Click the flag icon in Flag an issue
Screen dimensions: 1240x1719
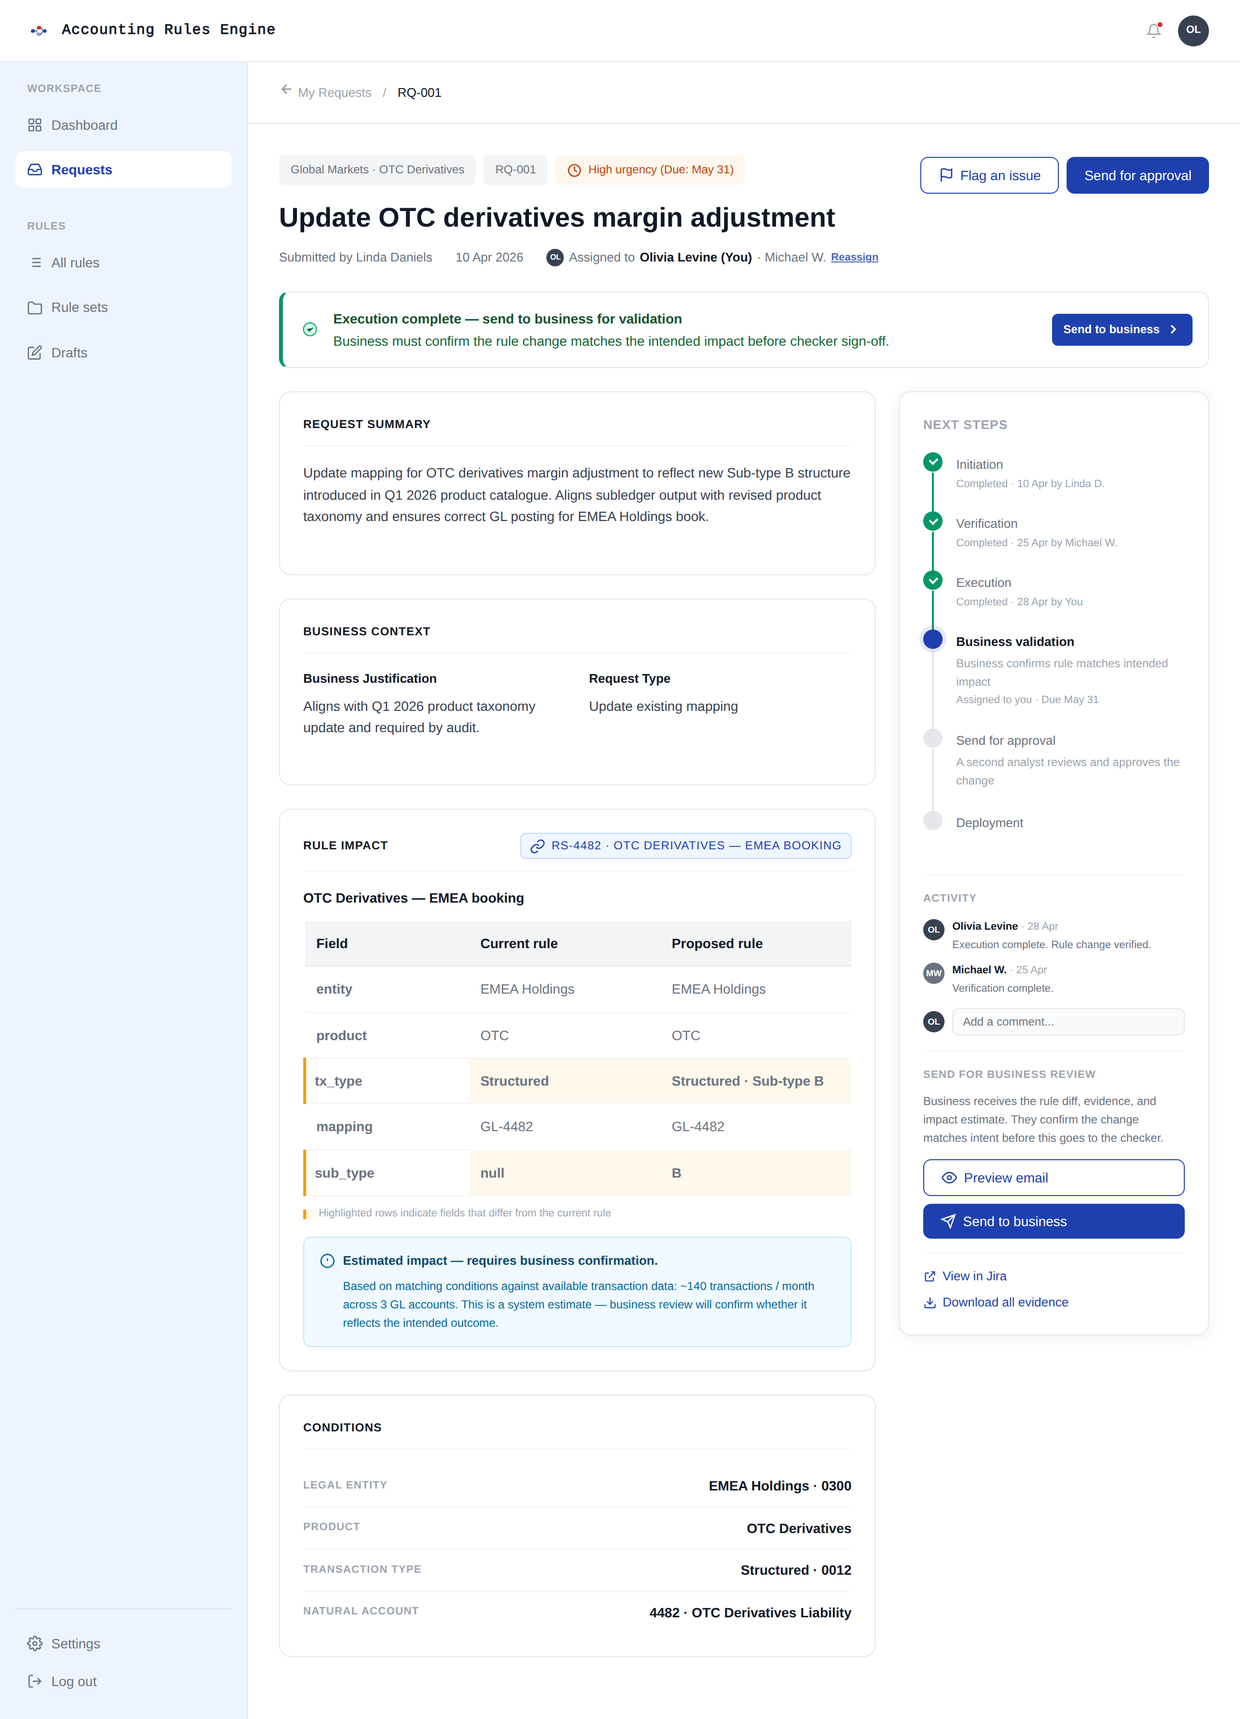pos(946,175)
